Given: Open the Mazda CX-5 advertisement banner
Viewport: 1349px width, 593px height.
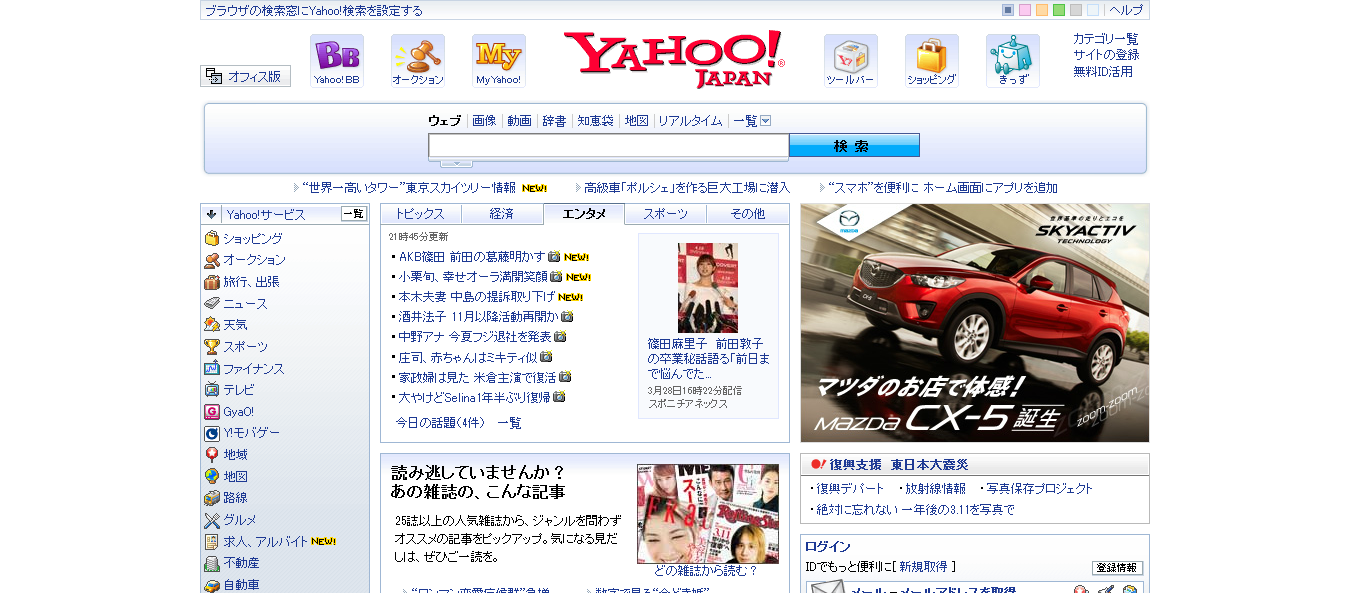Looking at the screenshot, I should click(x=975, y=323).
